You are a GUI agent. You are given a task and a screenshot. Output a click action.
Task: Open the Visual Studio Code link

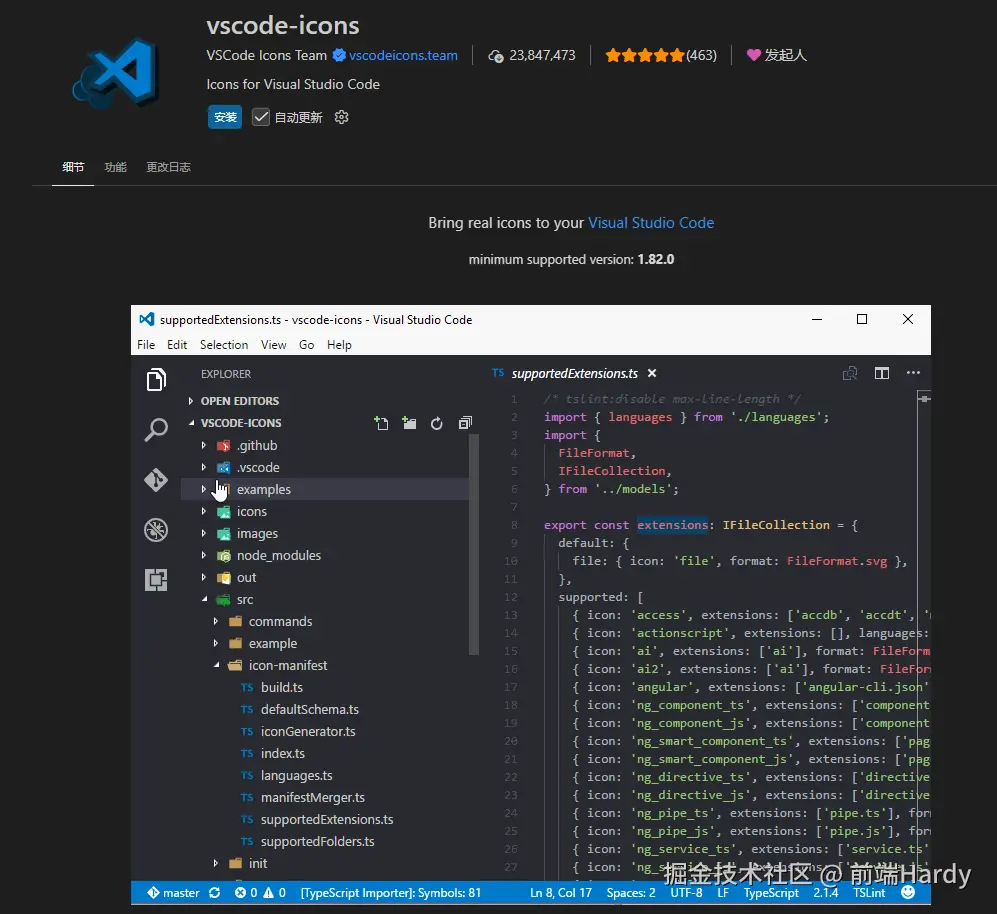tap(650, 223)
